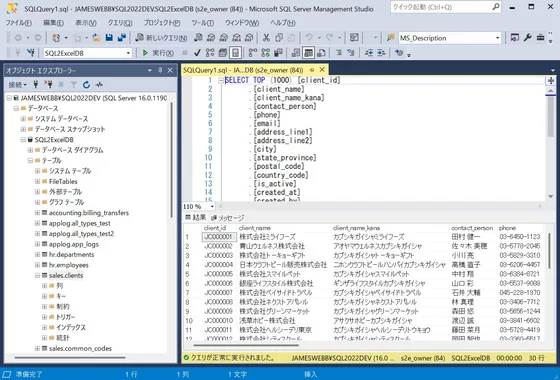Screen dimensions: 560x380
Task: Toggle auto-hide pin on Object Explorer
Action: (160, 70)
